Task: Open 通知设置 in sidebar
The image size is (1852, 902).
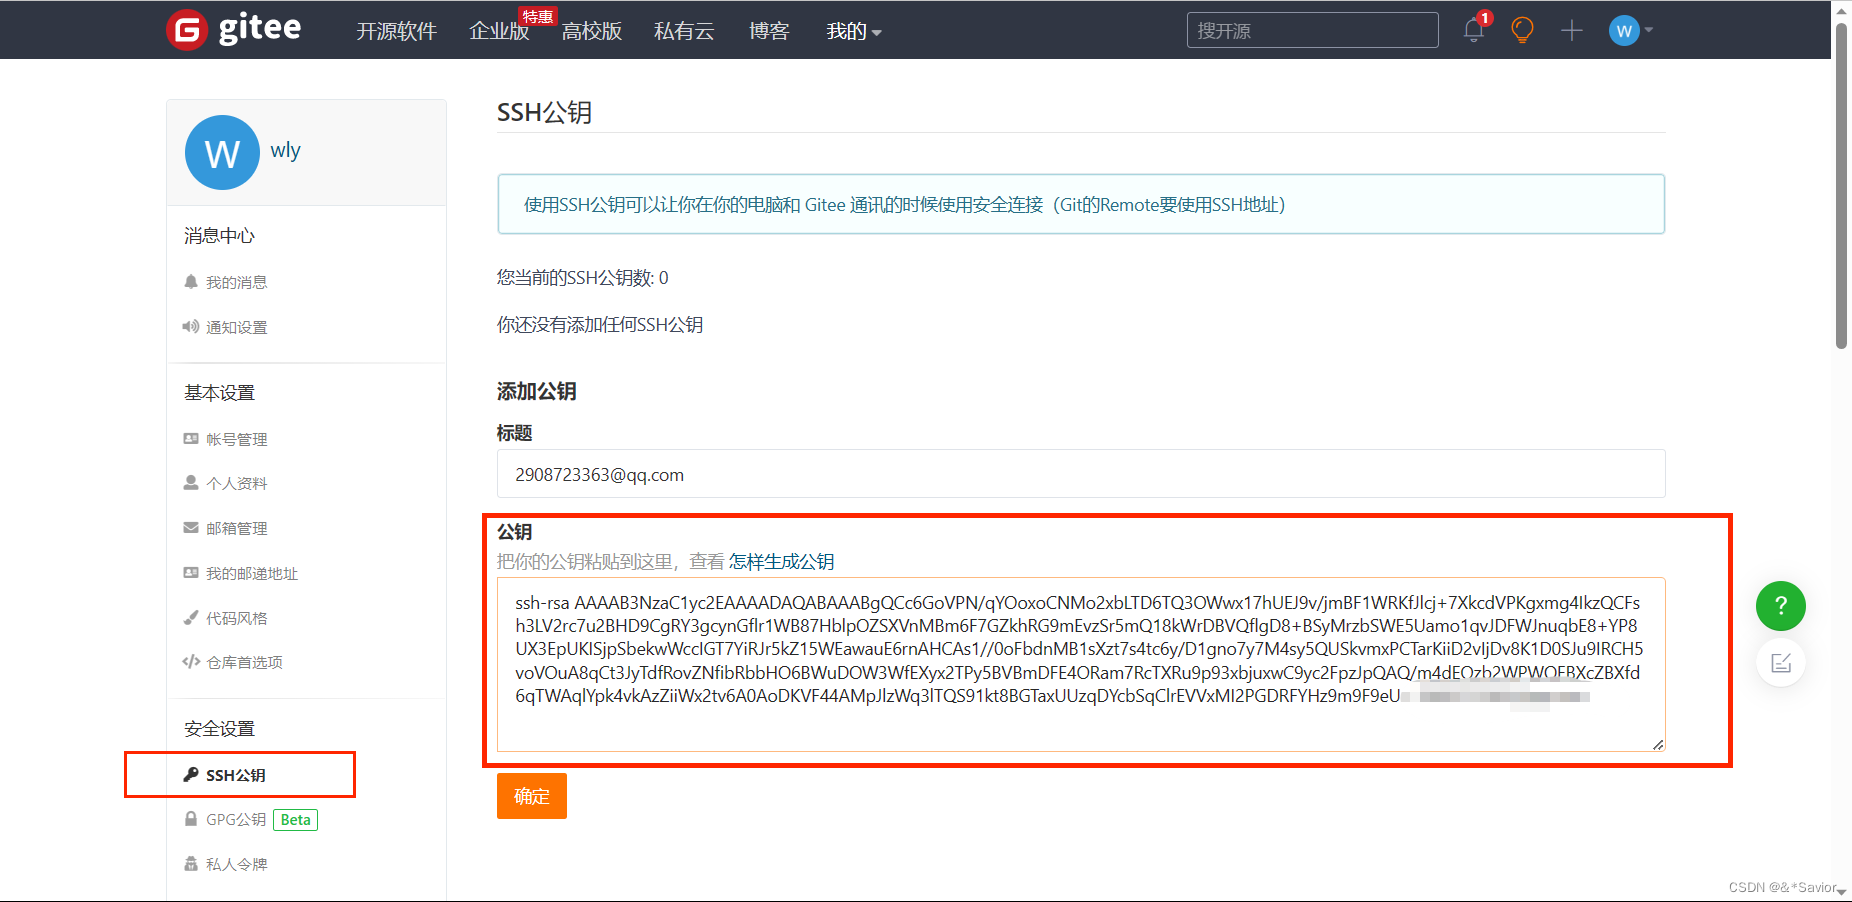Action: [x=237, y=328]
